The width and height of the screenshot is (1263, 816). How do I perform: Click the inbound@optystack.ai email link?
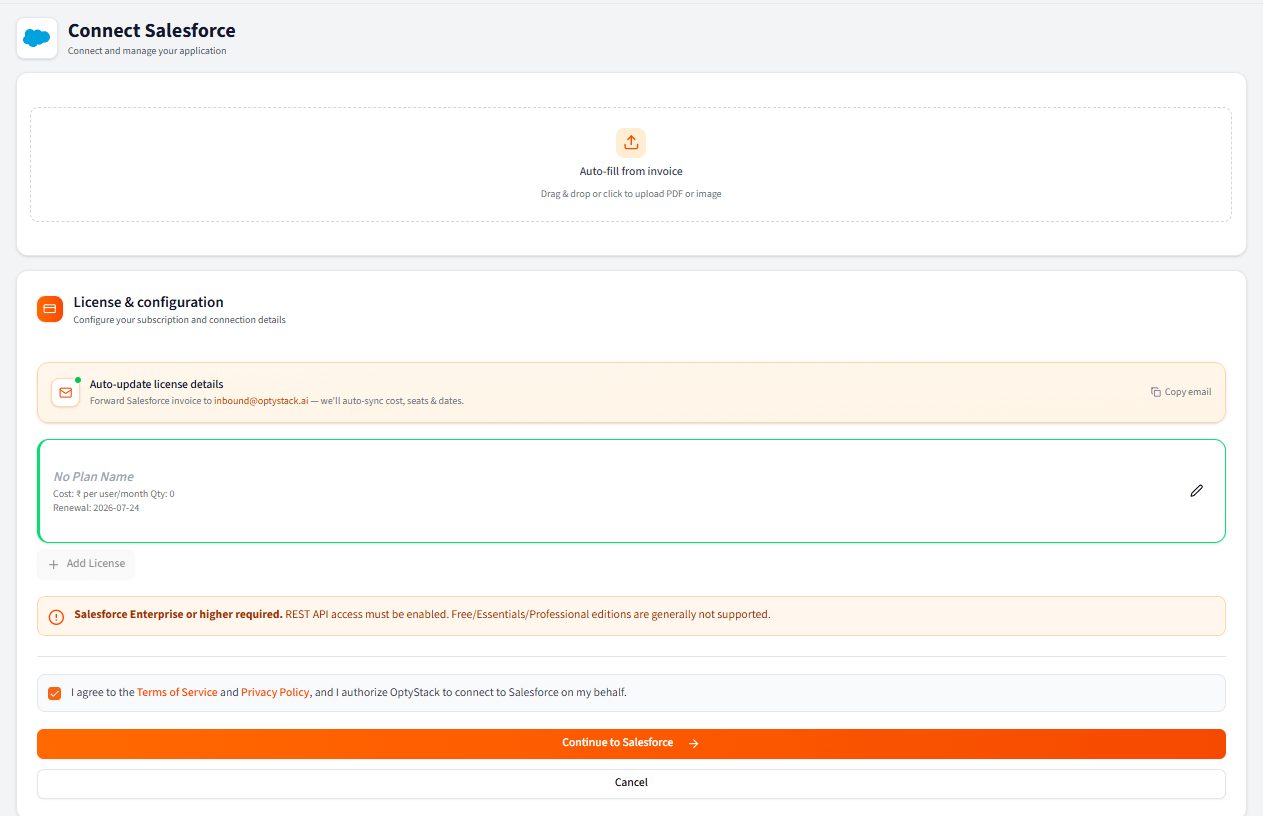261,401
